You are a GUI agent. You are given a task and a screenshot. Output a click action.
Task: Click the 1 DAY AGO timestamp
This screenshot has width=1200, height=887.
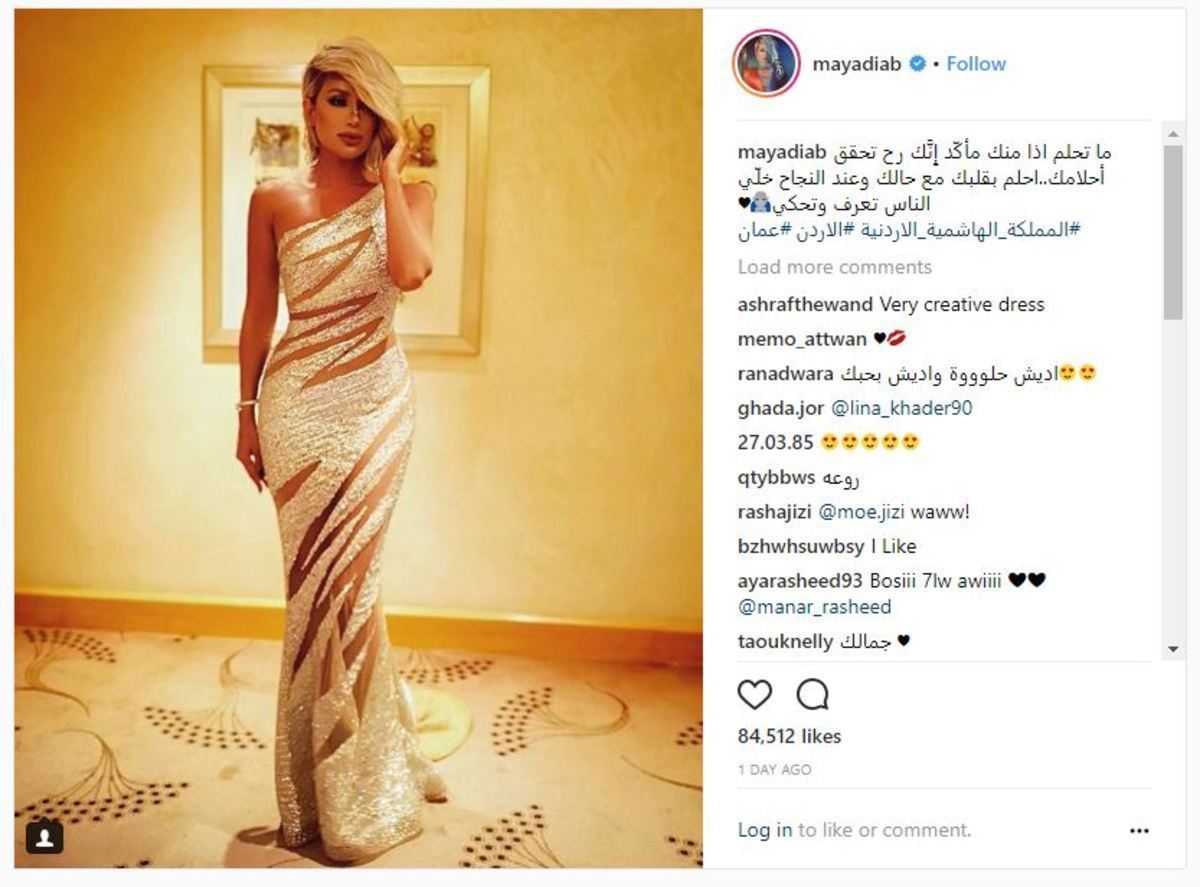[x=775, y=770]
